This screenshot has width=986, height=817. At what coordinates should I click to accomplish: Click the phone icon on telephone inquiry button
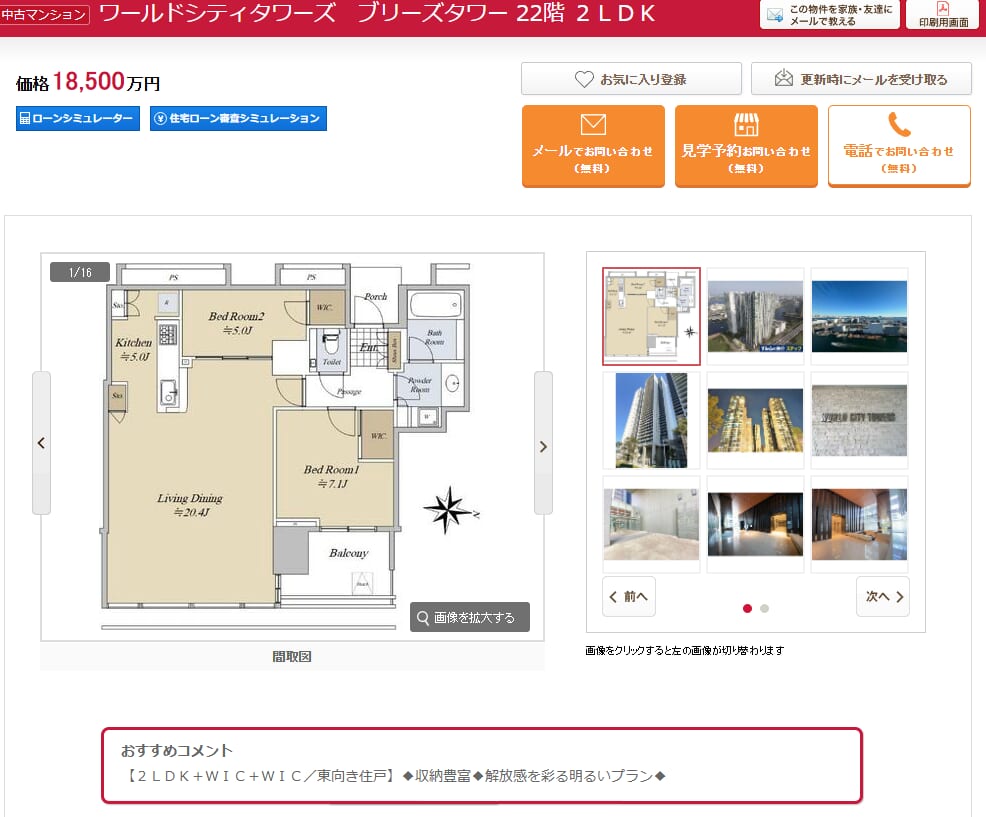click(x=899, y=125)
